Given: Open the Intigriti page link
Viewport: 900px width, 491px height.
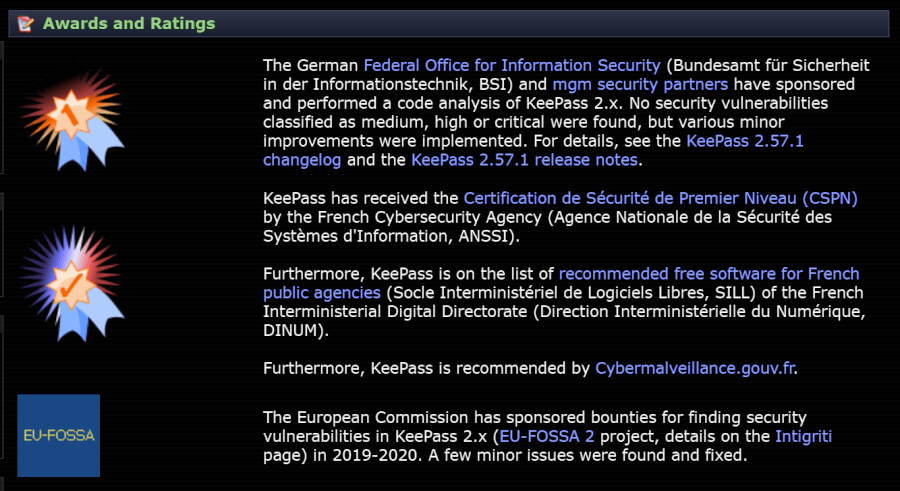Looking at the screenshot, I should [x=803, y=436].
